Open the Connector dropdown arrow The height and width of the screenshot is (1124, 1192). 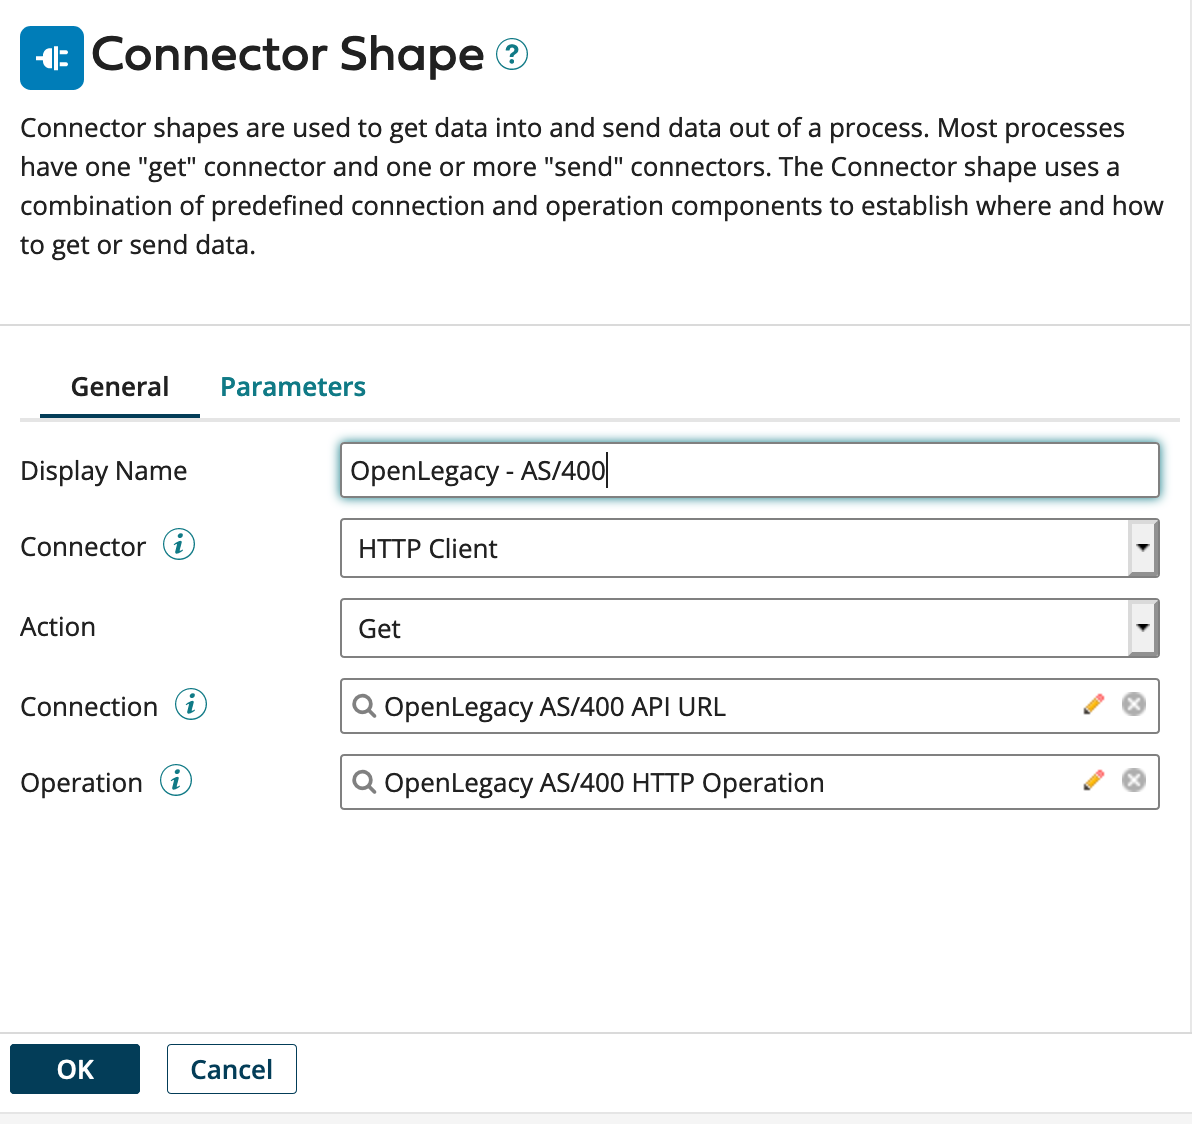pyautogui.click(x=1143, y=548)
